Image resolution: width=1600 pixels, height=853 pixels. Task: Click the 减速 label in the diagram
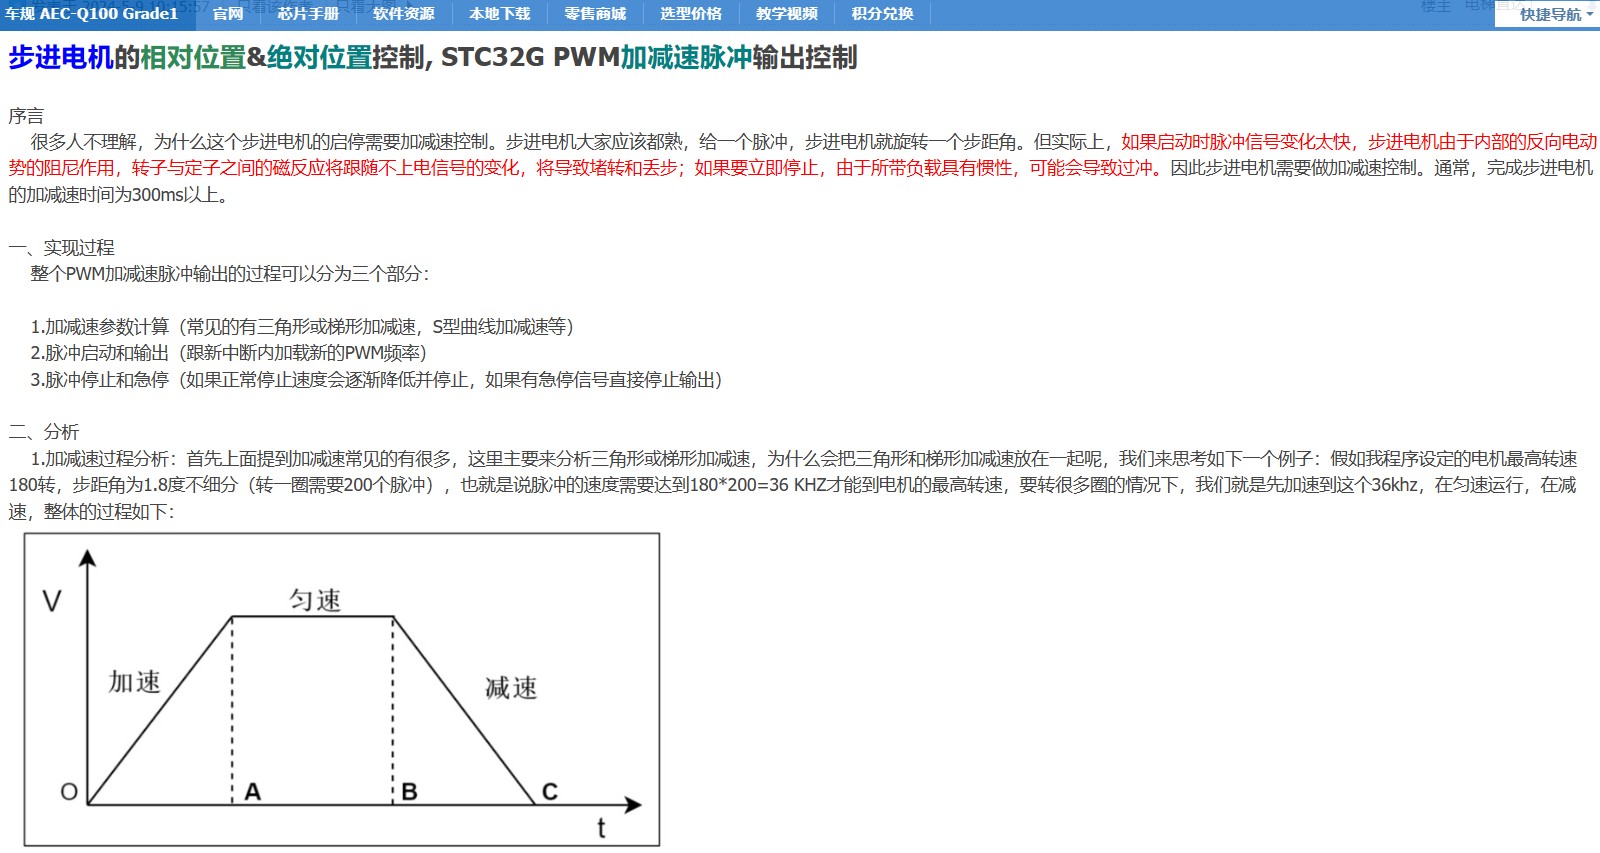click(x=511, y=688)
